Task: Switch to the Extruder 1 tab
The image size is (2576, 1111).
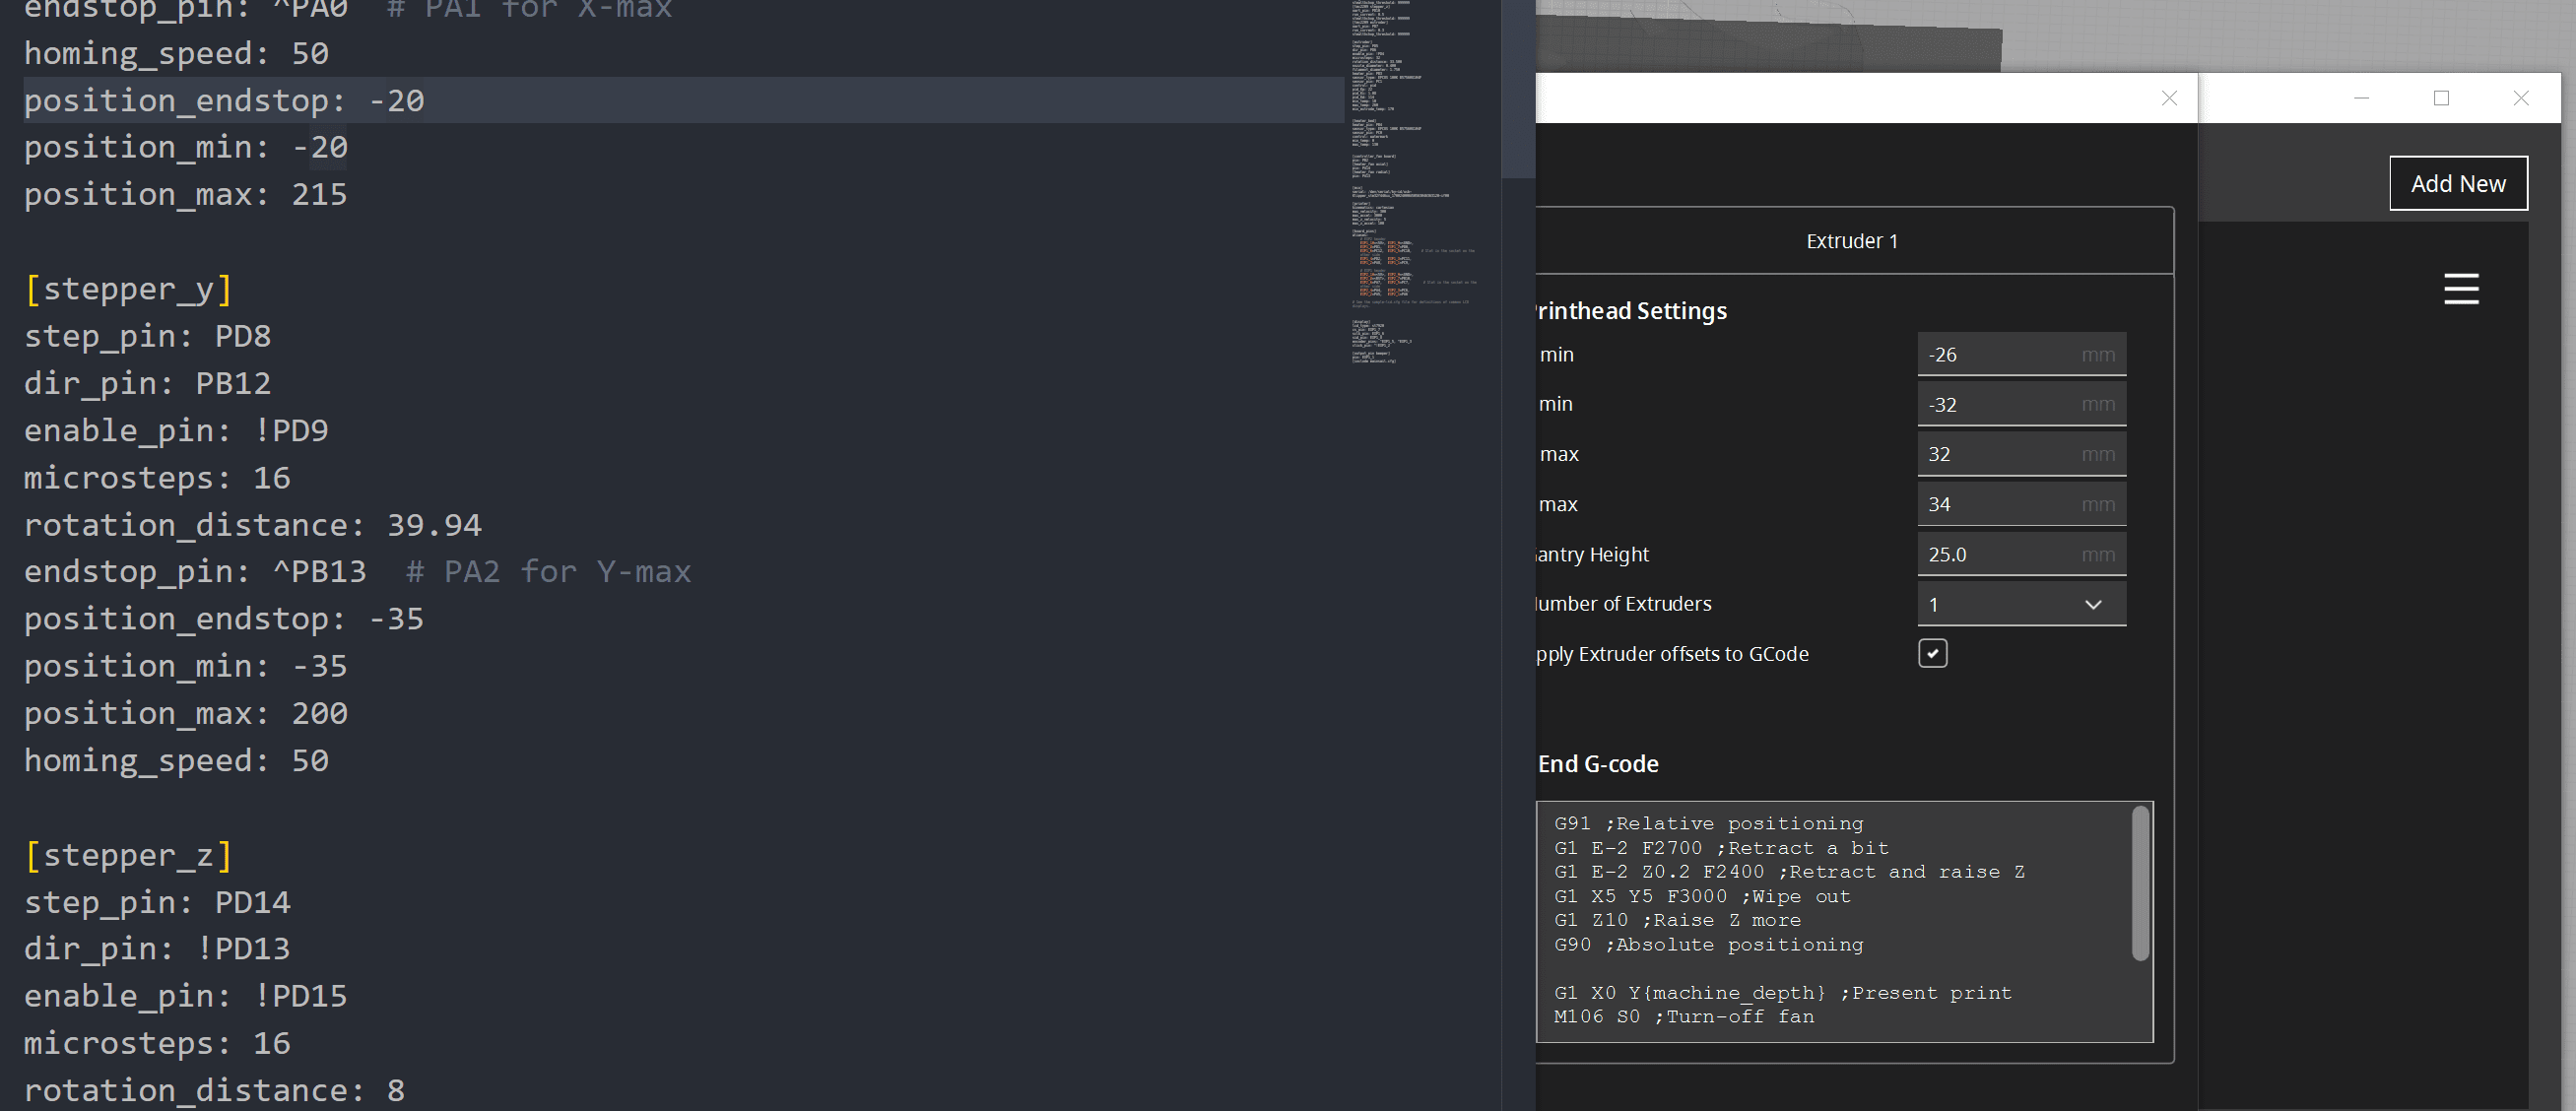Action: (1852, 241)
